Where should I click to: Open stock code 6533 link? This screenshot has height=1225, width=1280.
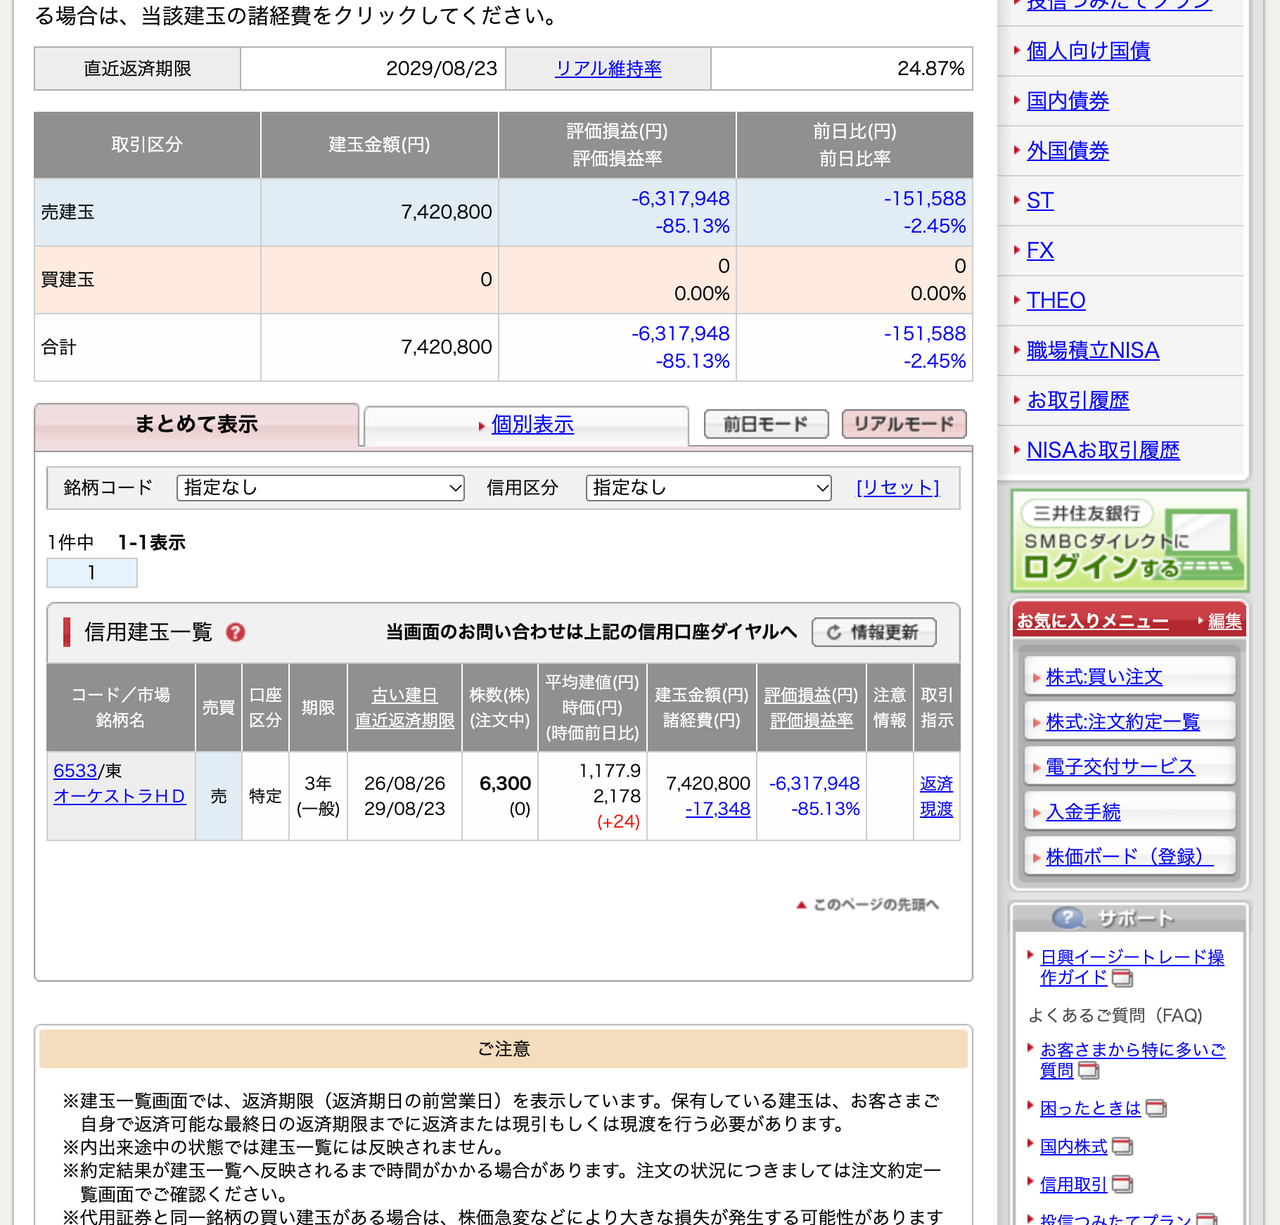[75, 771]
